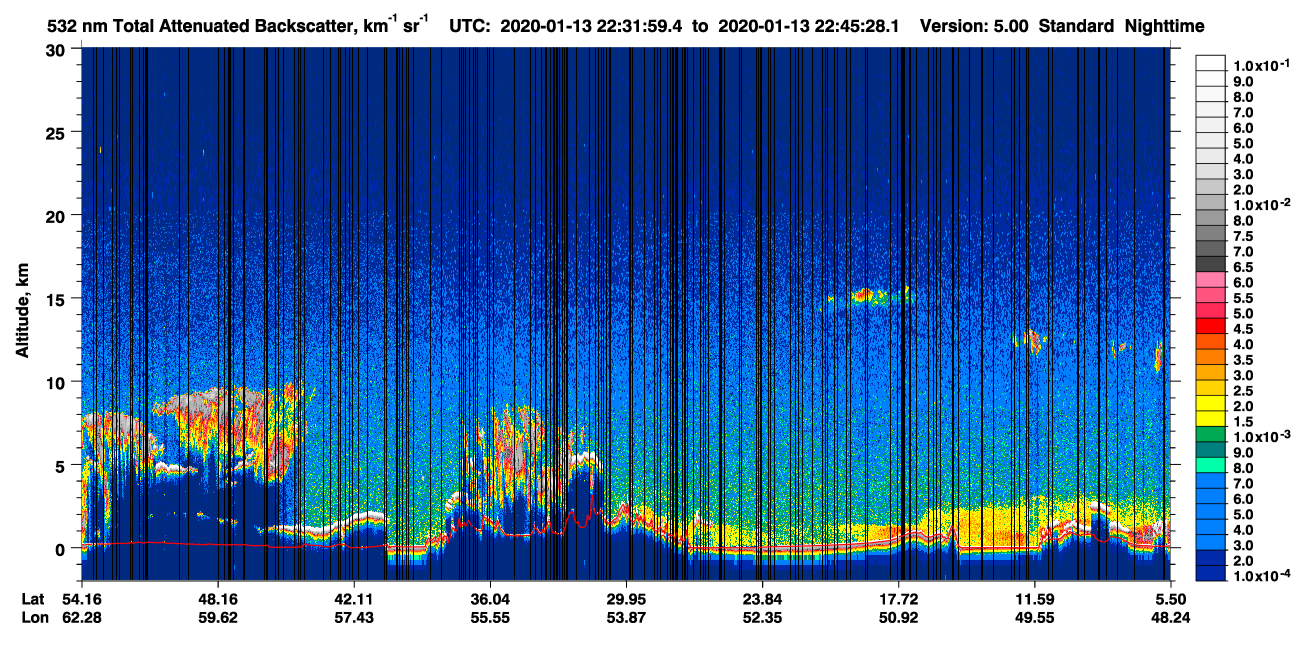Click the longitude value 52.35
1300x667 pixels.
point(762,618)
